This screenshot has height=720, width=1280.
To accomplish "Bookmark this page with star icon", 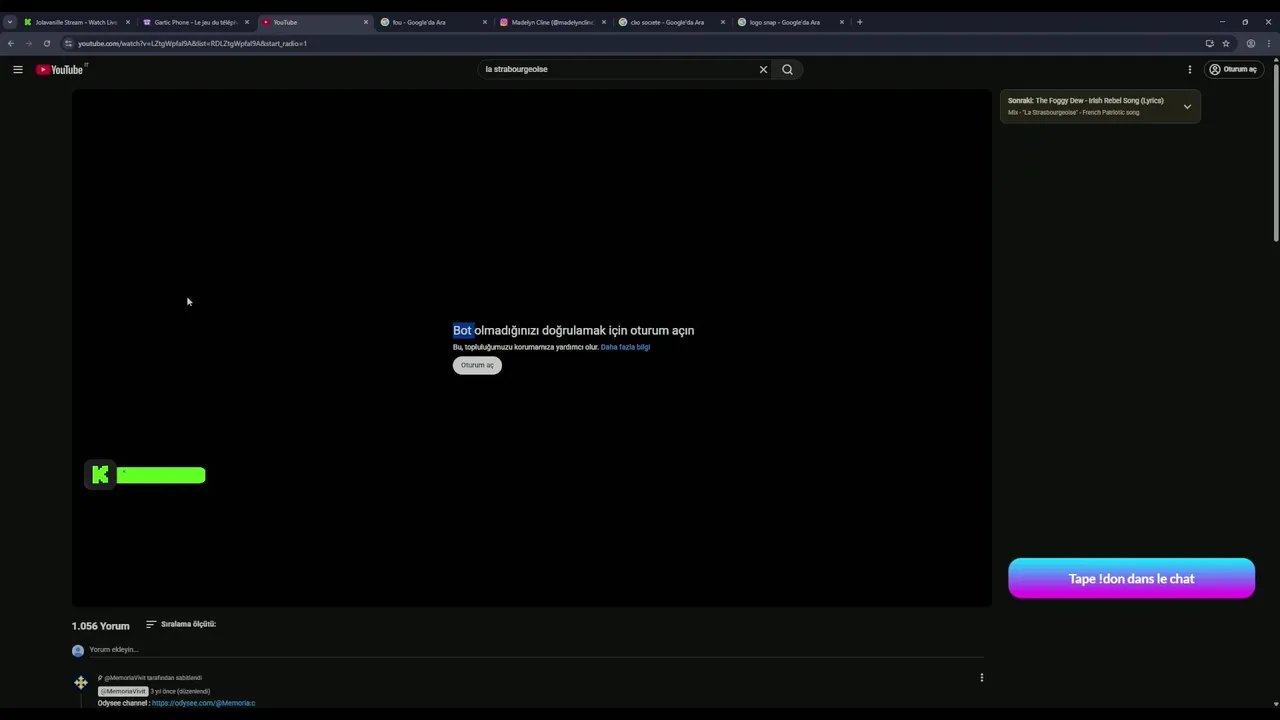I will 1226,43.
